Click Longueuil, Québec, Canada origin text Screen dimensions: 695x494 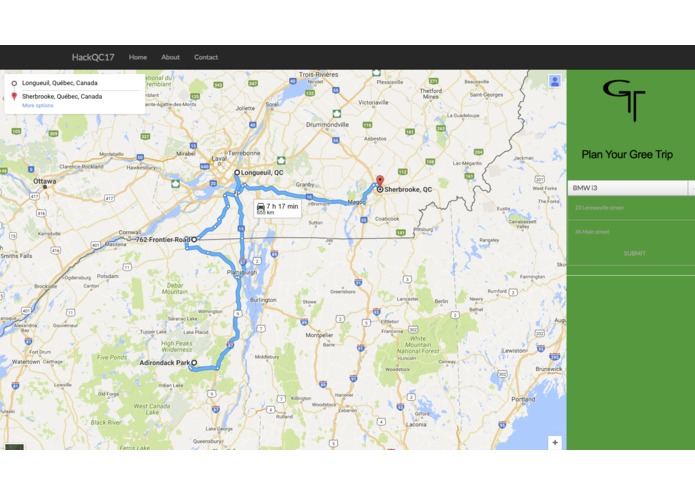tap(60, 83)
